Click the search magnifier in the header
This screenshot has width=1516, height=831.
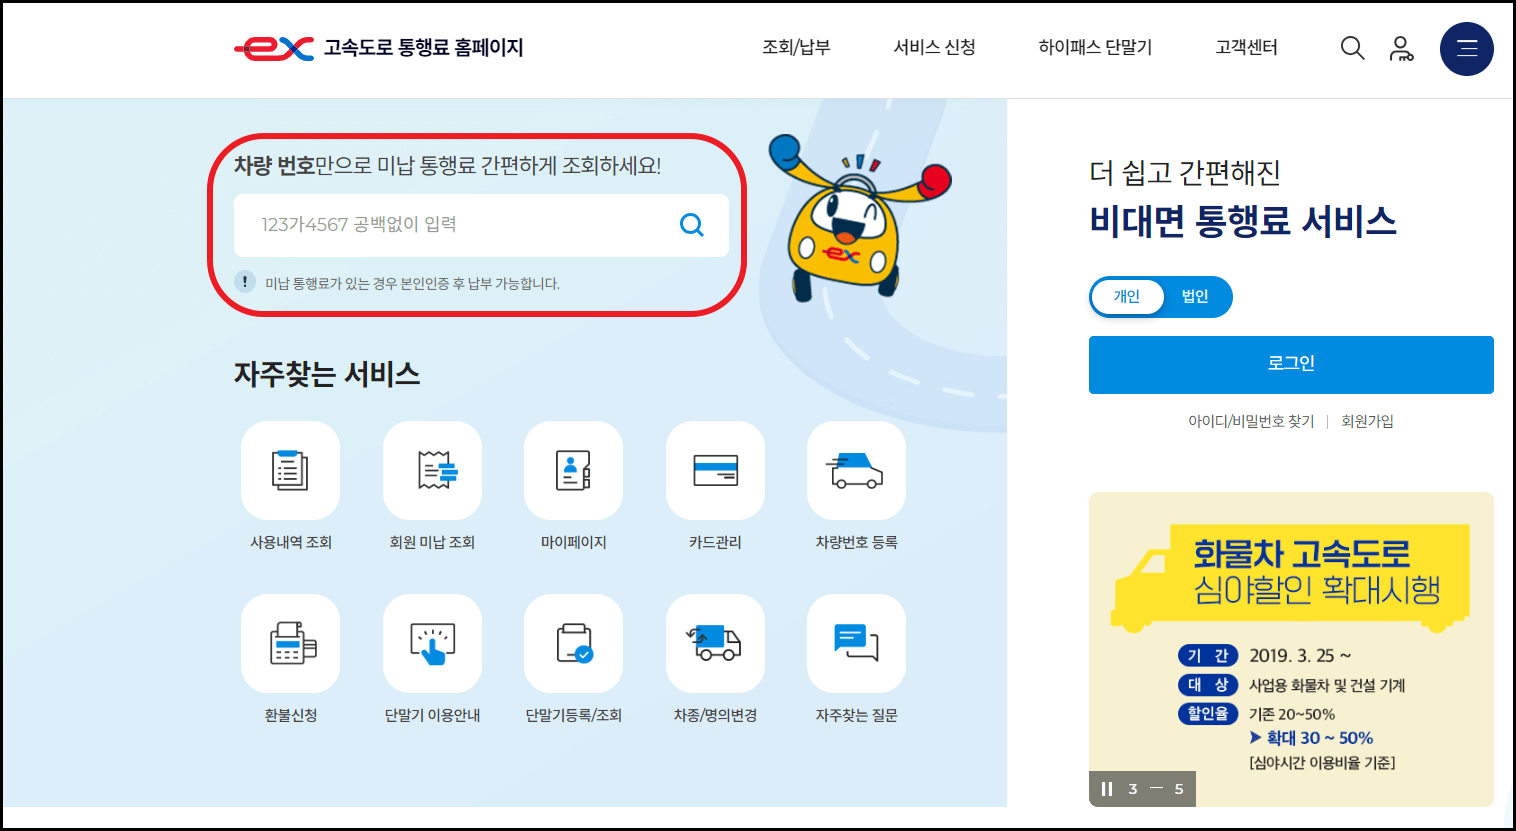click(1352, 47)
